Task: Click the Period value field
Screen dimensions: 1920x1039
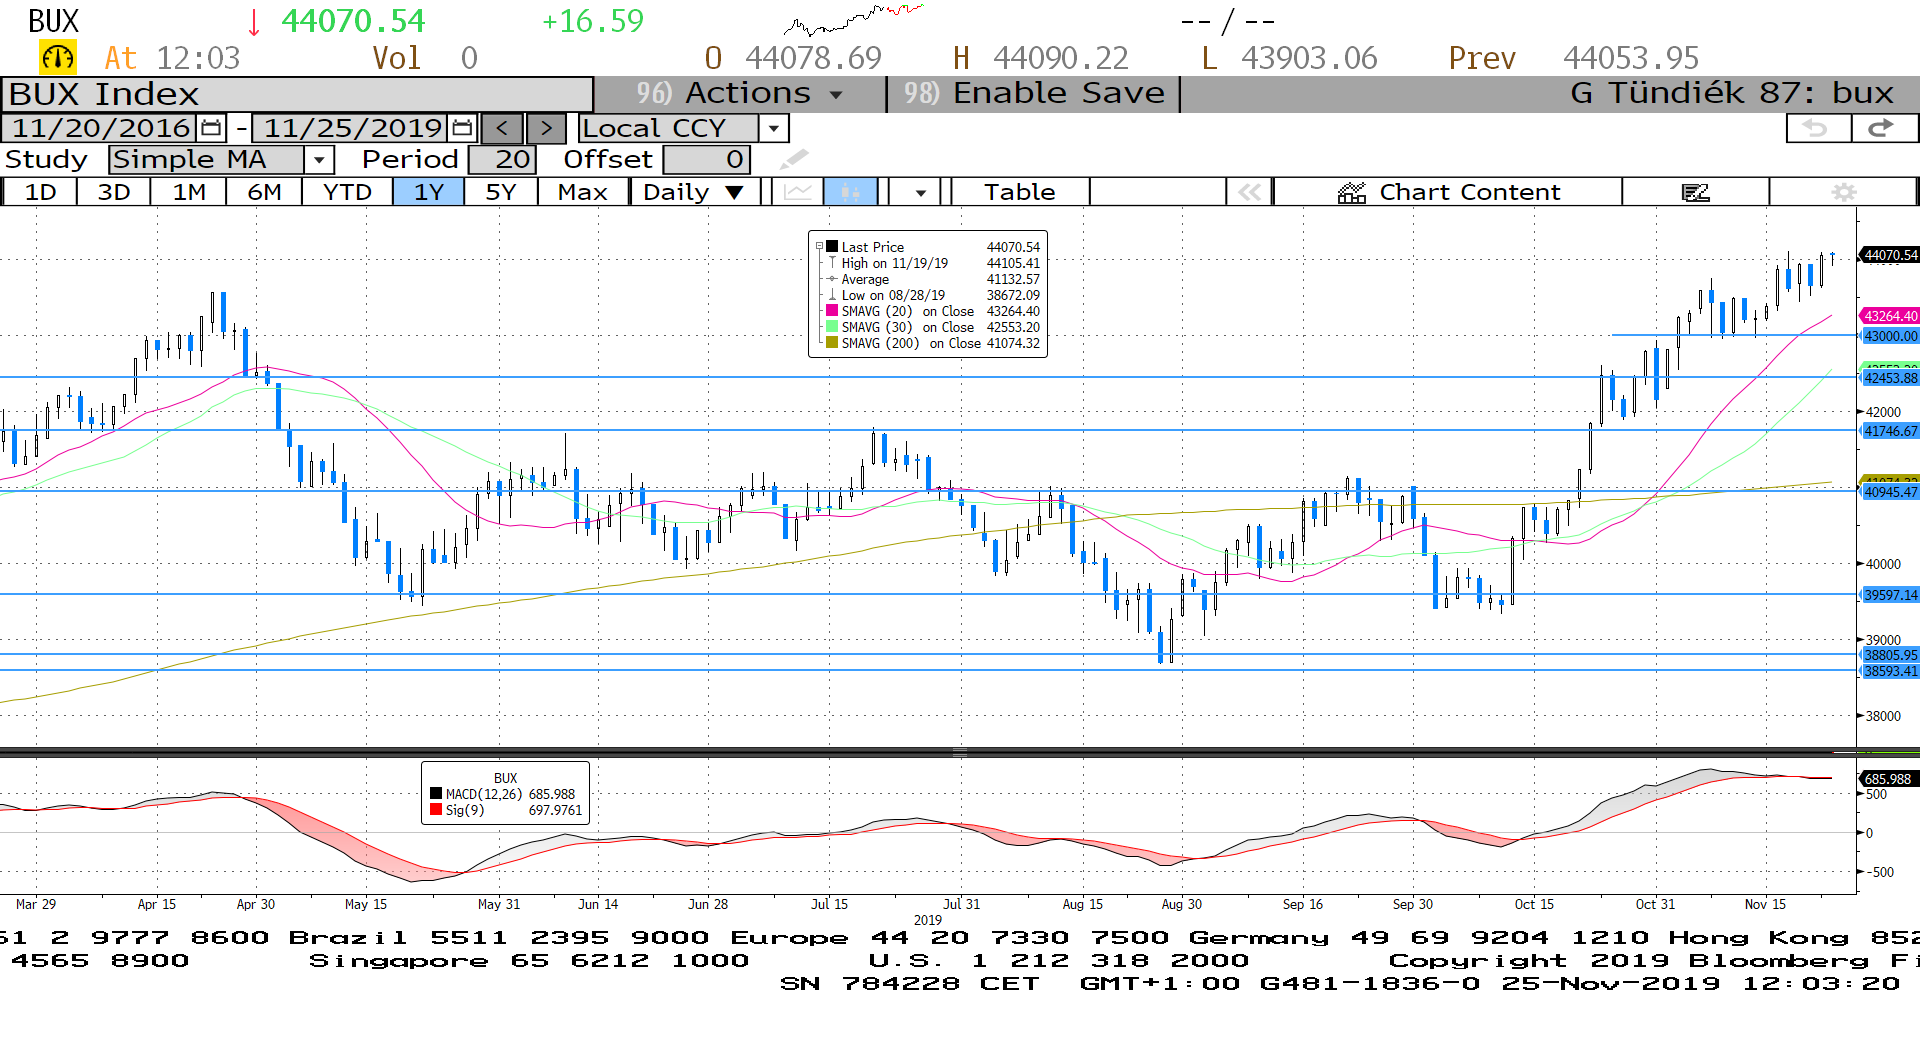Action: 502,159
